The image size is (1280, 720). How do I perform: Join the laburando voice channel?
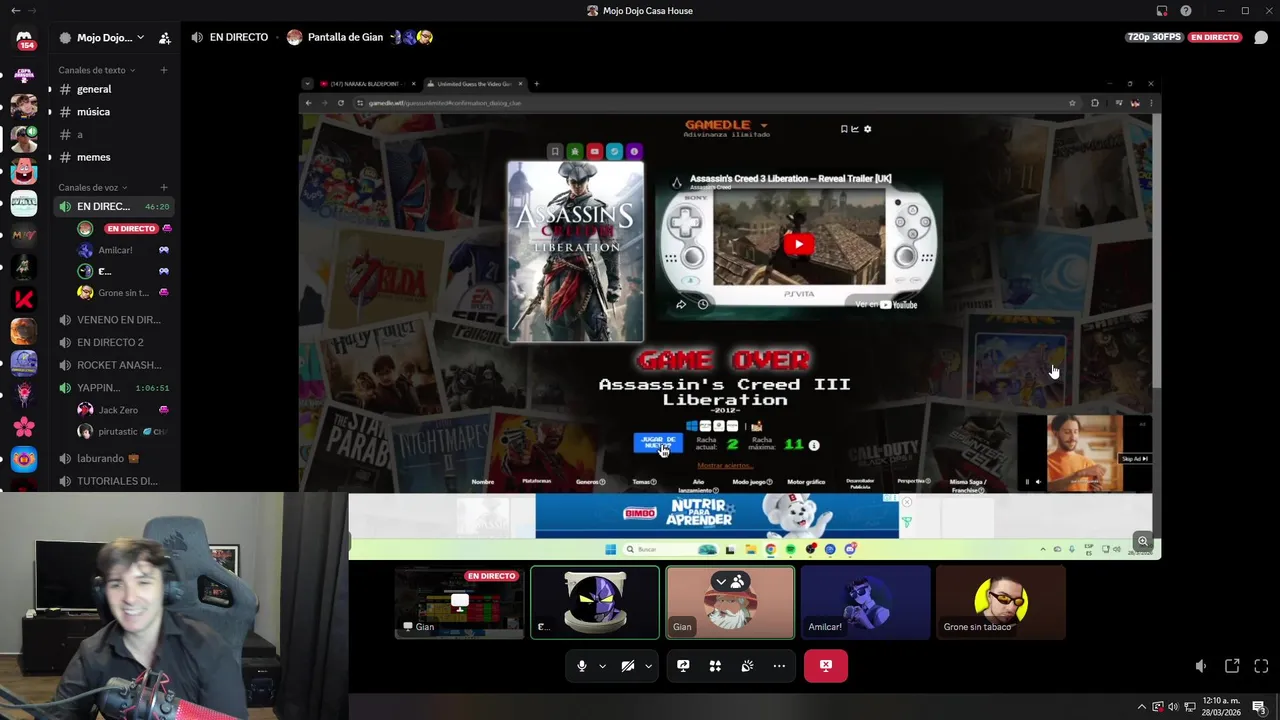click(x=113, y=458)
